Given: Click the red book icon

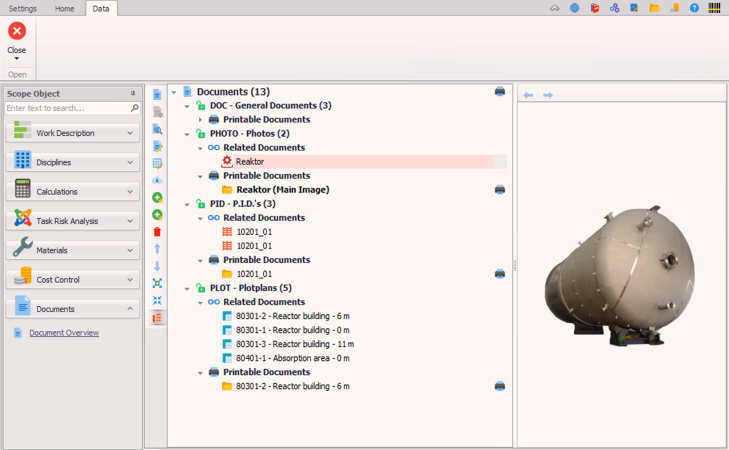Looking at the screenshot, I should tap(595, 8).
